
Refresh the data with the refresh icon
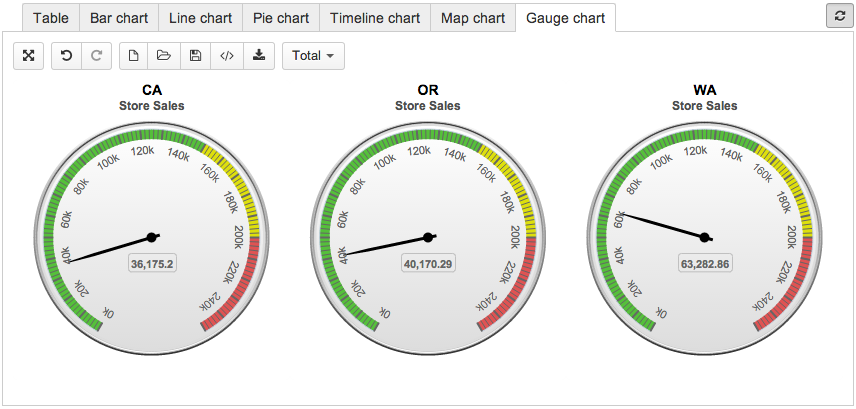pos(838,16)
